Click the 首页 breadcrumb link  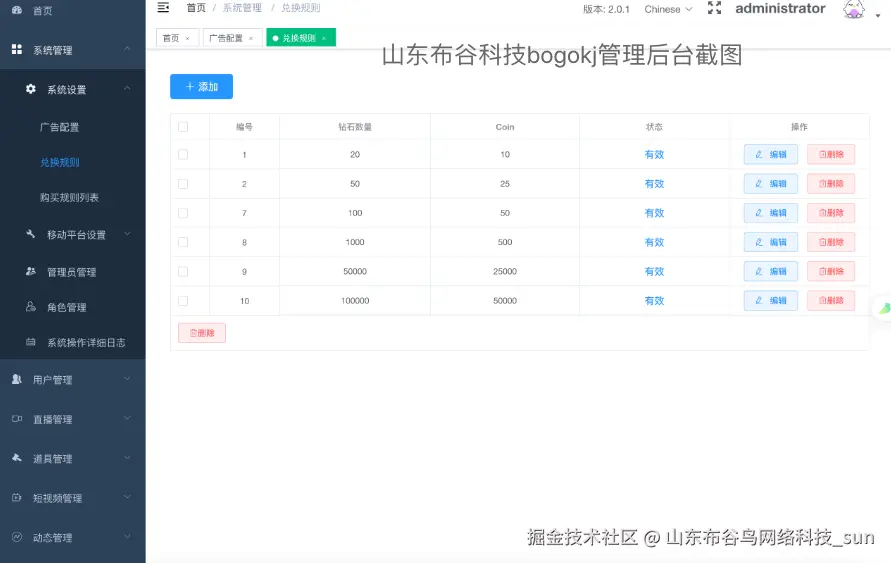[x=196, y=7]
